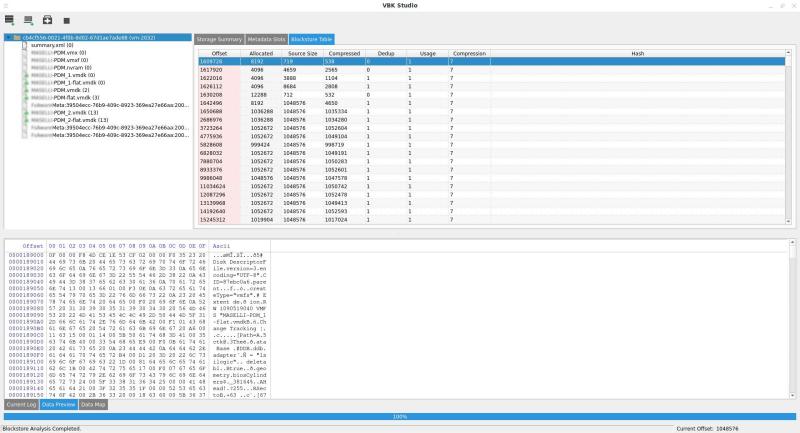Select the Data Preview tab
This screenshot has width=800, height=433.
(59, 404)
